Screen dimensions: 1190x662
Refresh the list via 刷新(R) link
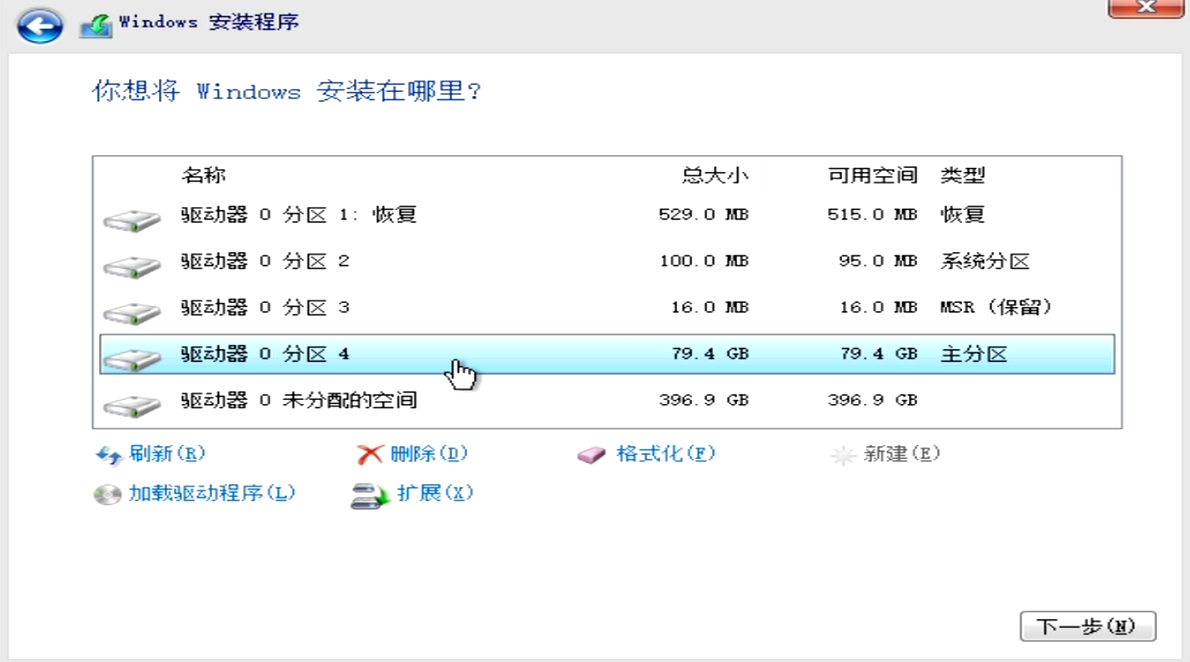click(167, 454)
